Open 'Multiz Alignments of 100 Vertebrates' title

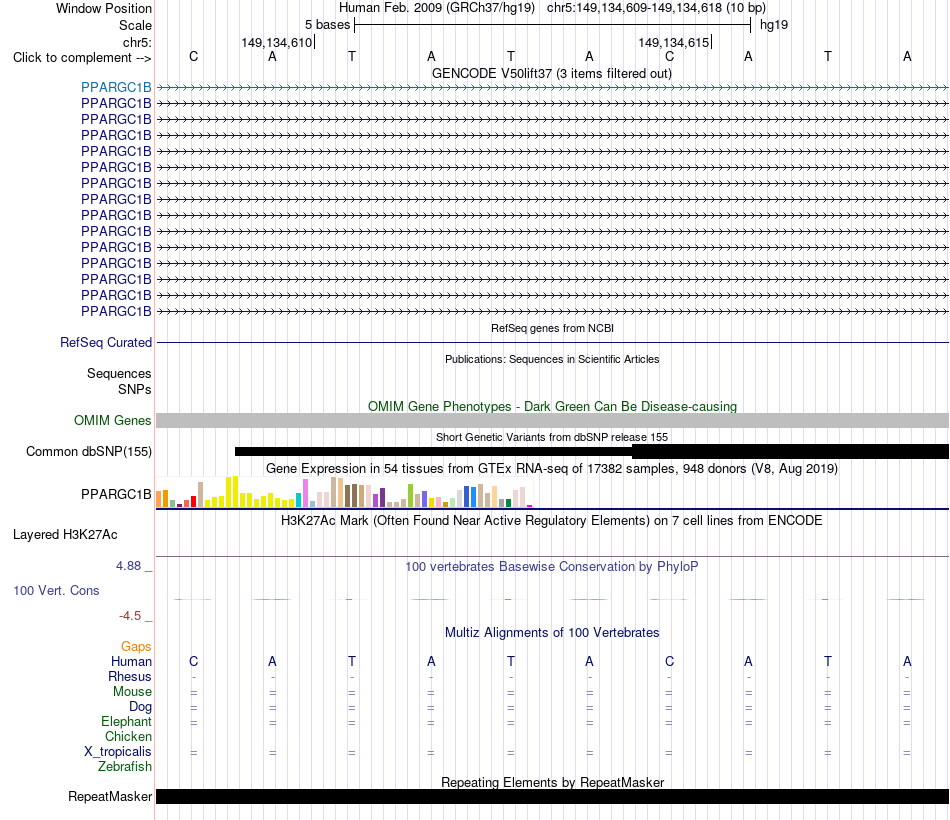552,633
